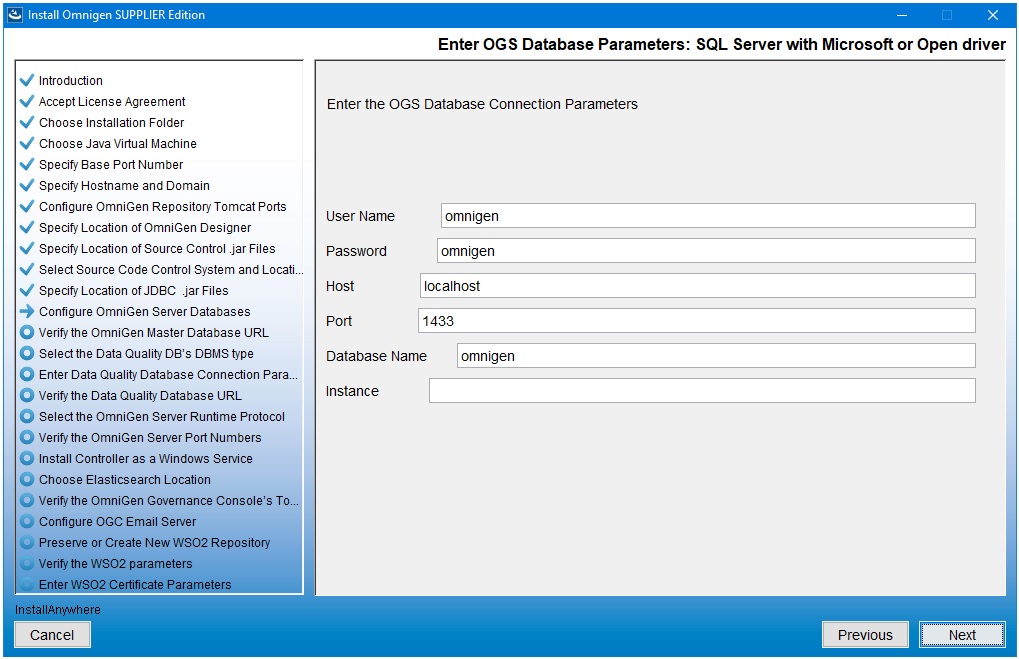This screenshot has width=1019, height=659.
Task: Click circle beside Preserve or Create New WSO2 Repository
Action: [27, 543]
